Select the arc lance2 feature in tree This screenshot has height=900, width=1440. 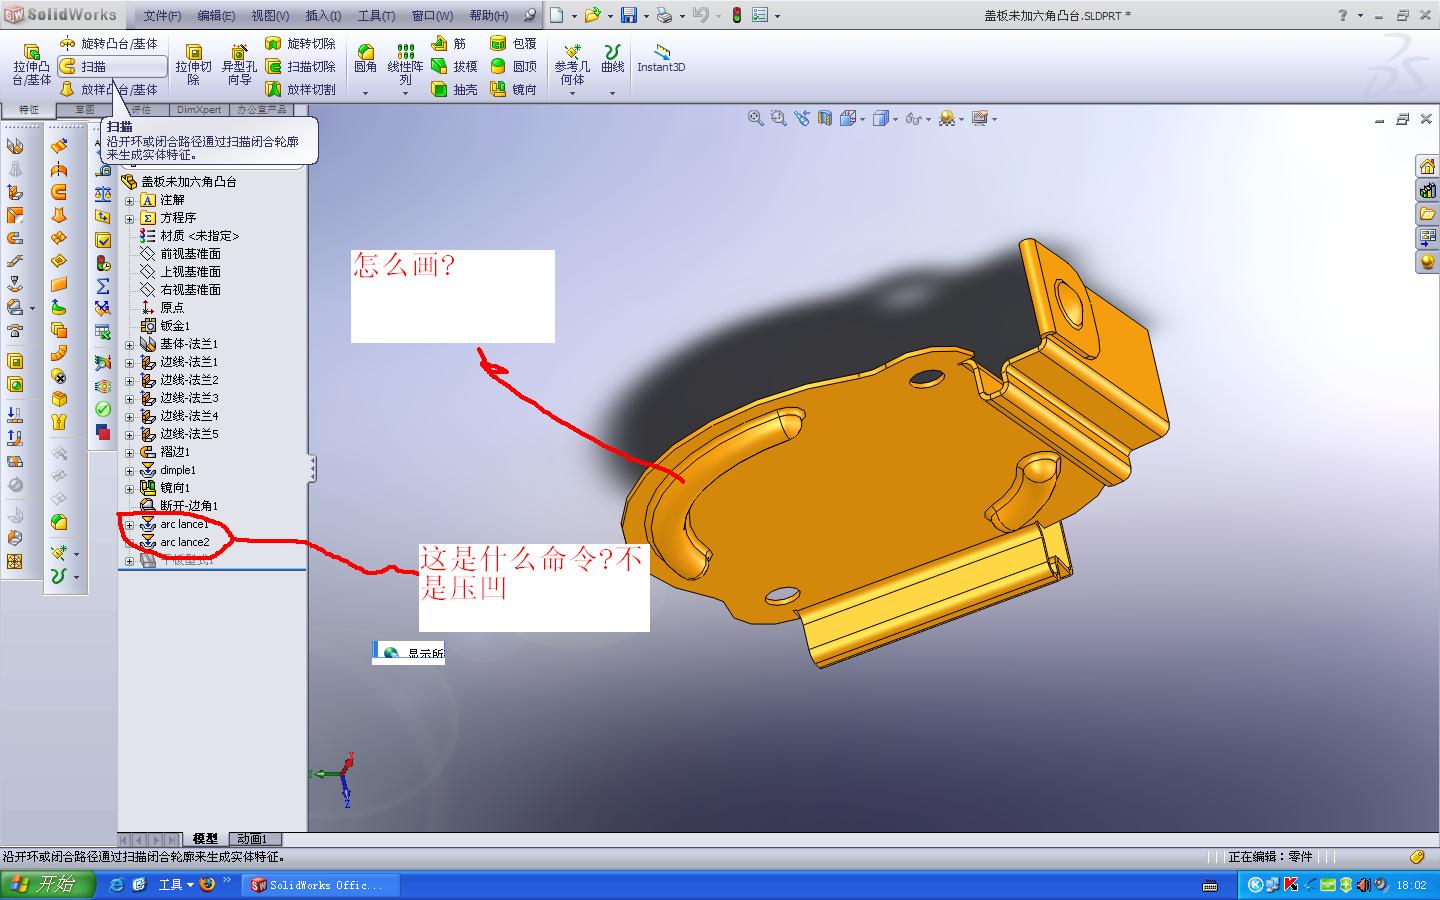(175, 542)
